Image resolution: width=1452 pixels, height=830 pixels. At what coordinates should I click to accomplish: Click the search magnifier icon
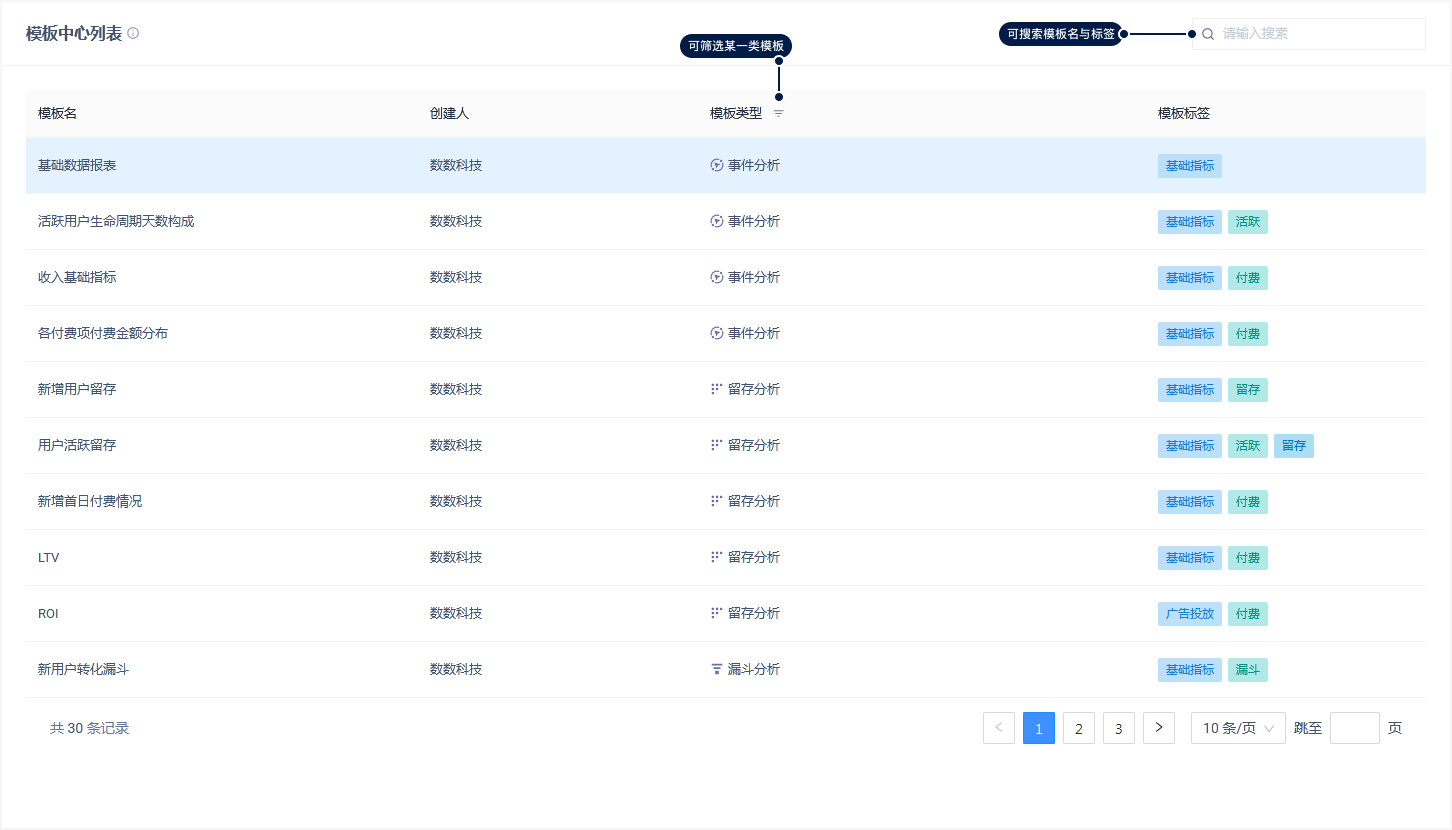pos(1208,34)
